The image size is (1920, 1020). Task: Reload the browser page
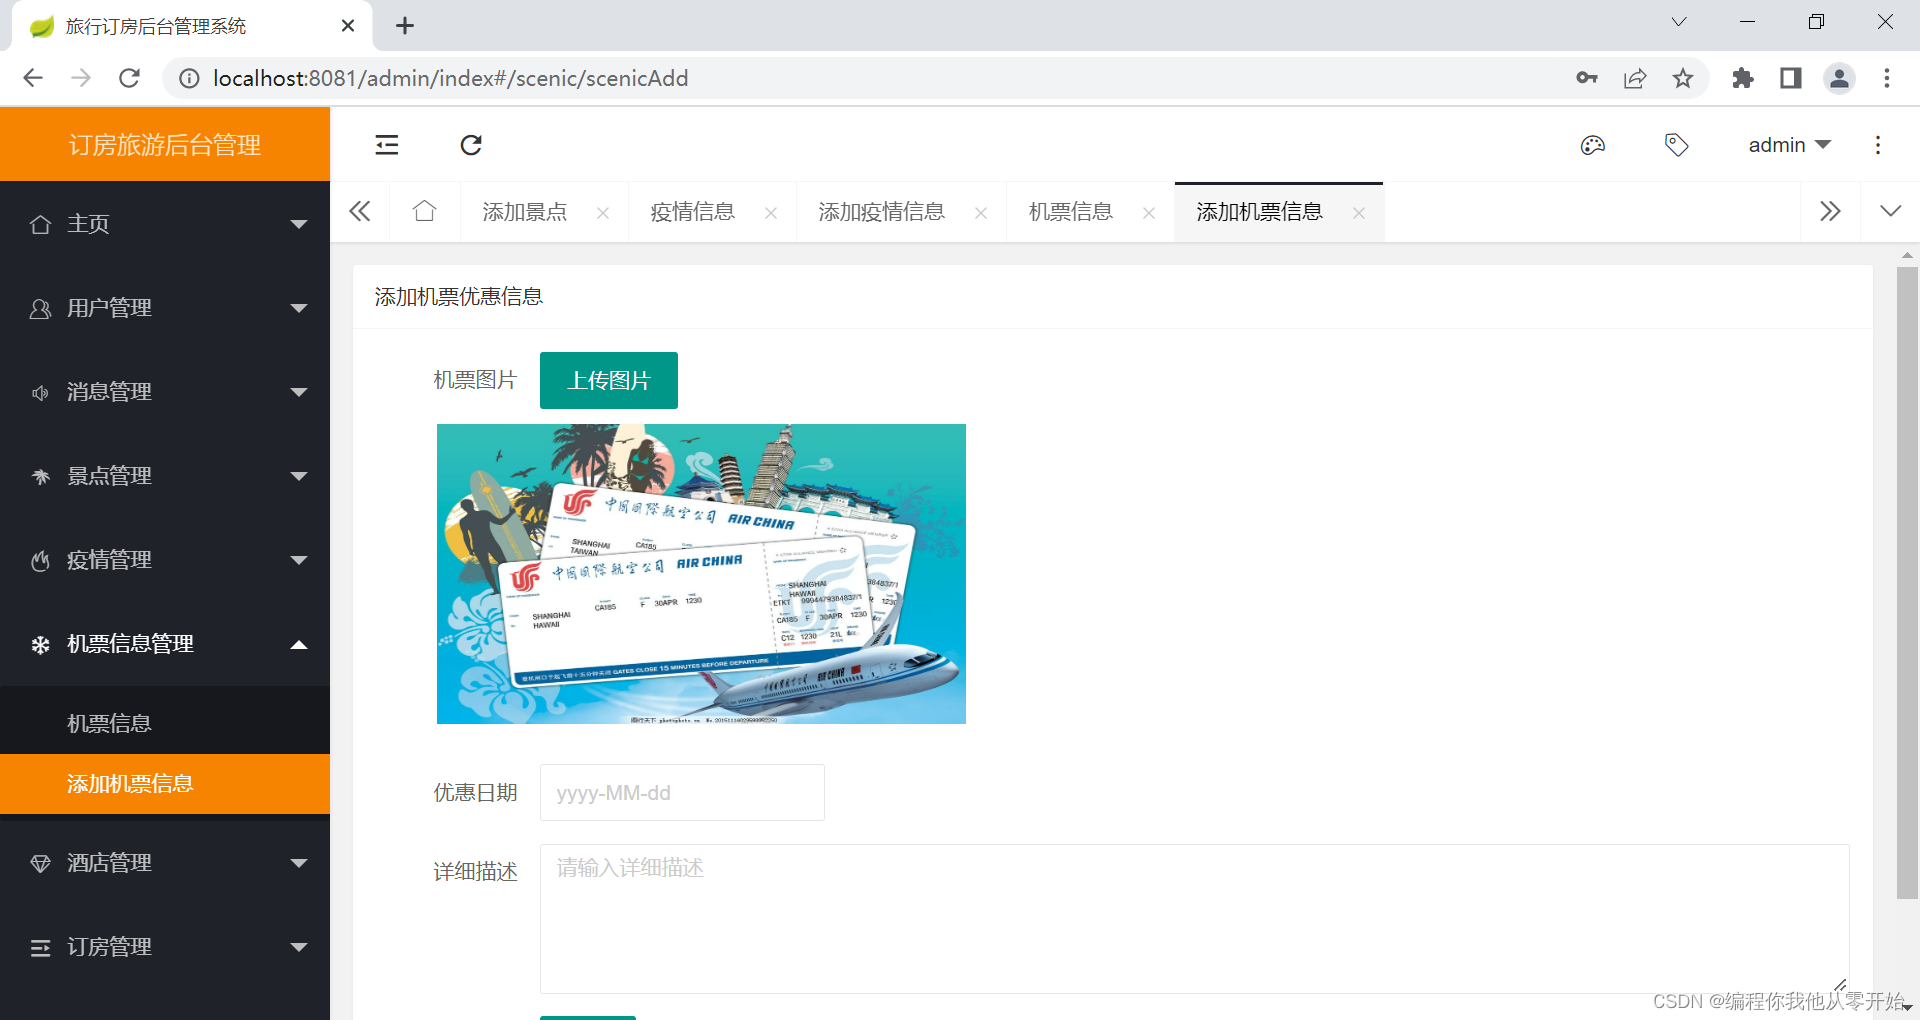[x=129, y=78]
